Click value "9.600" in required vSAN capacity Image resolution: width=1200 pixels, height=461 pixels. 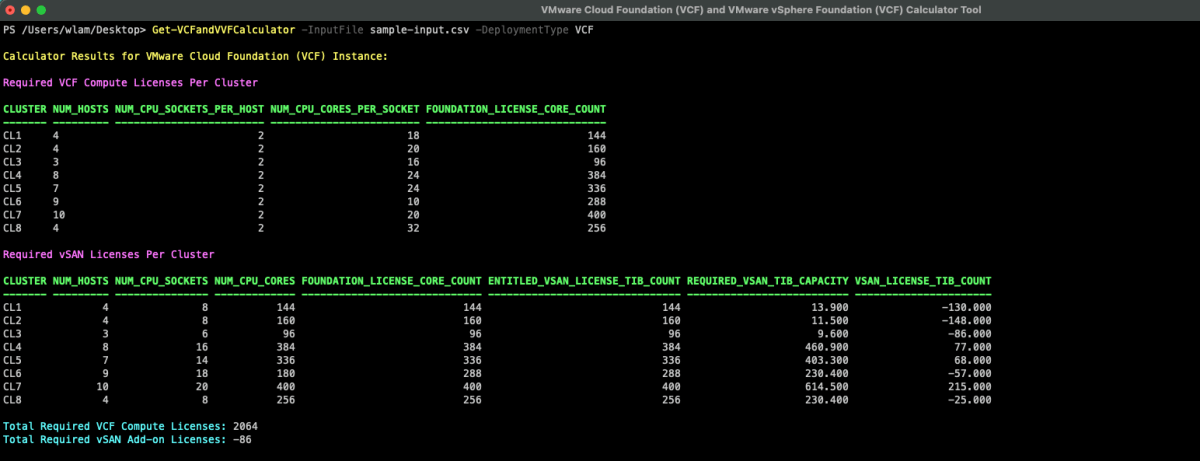point(833,333)
